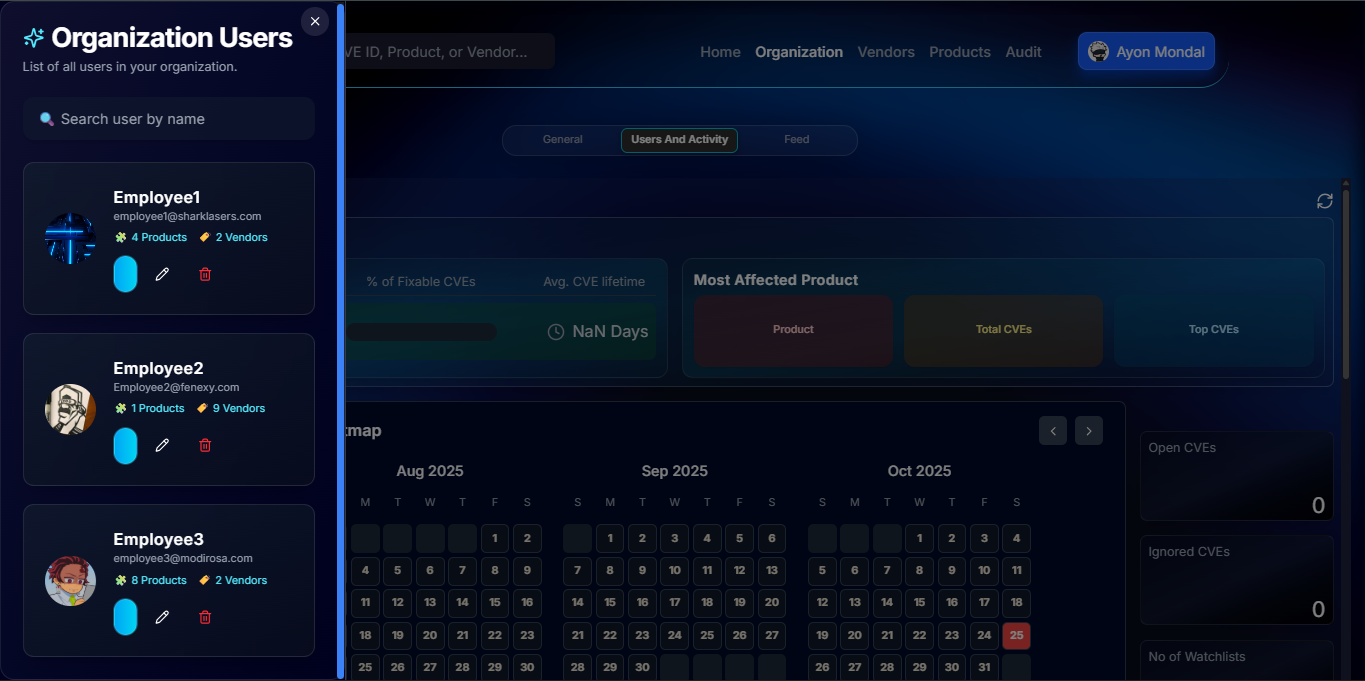Go to previous months in the heatmap
The image size is (1365, 681).
(x=1053, y=431)
